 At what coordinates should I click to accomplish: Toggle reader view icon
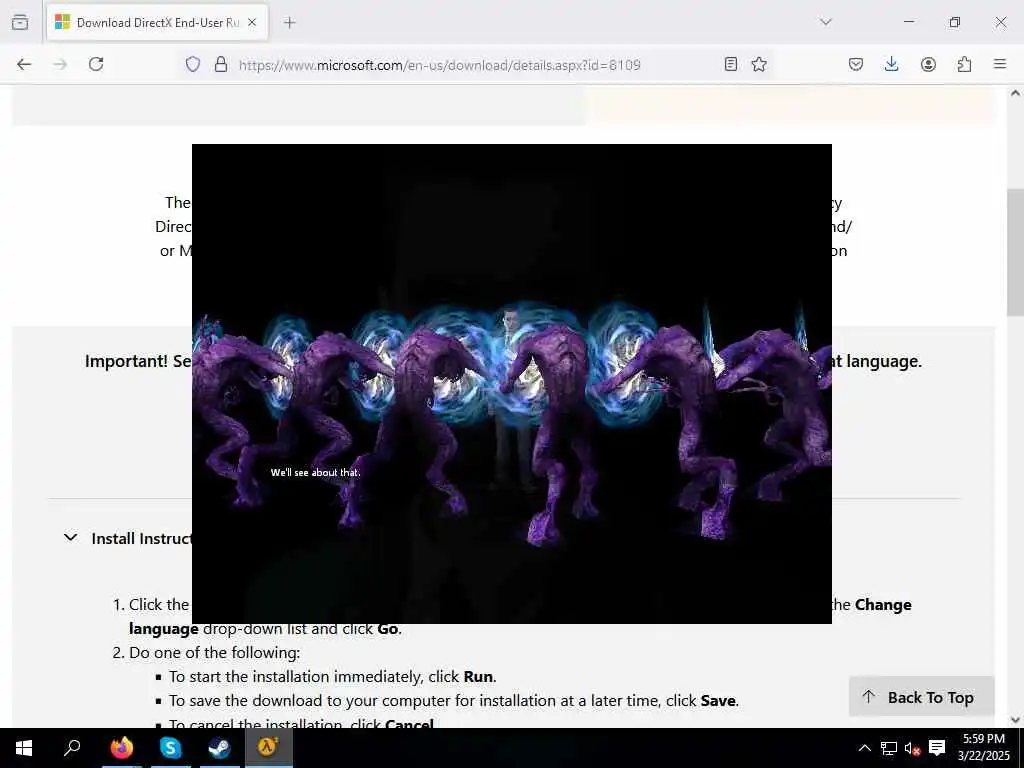pos(731,64)
